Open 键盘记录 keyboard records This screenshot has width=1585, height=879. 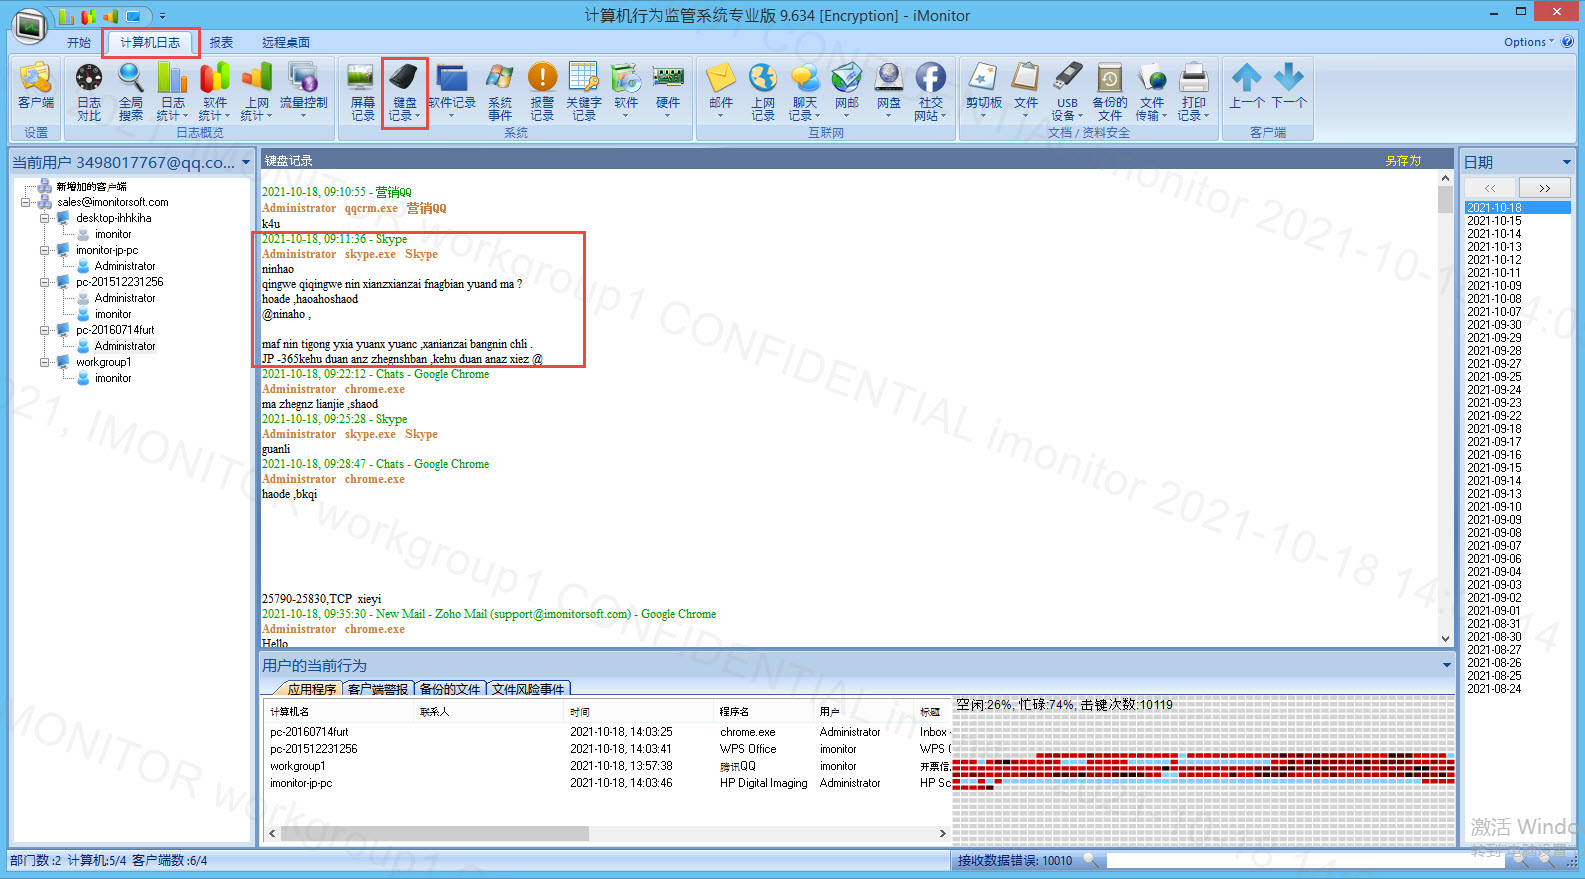[404, 92]
